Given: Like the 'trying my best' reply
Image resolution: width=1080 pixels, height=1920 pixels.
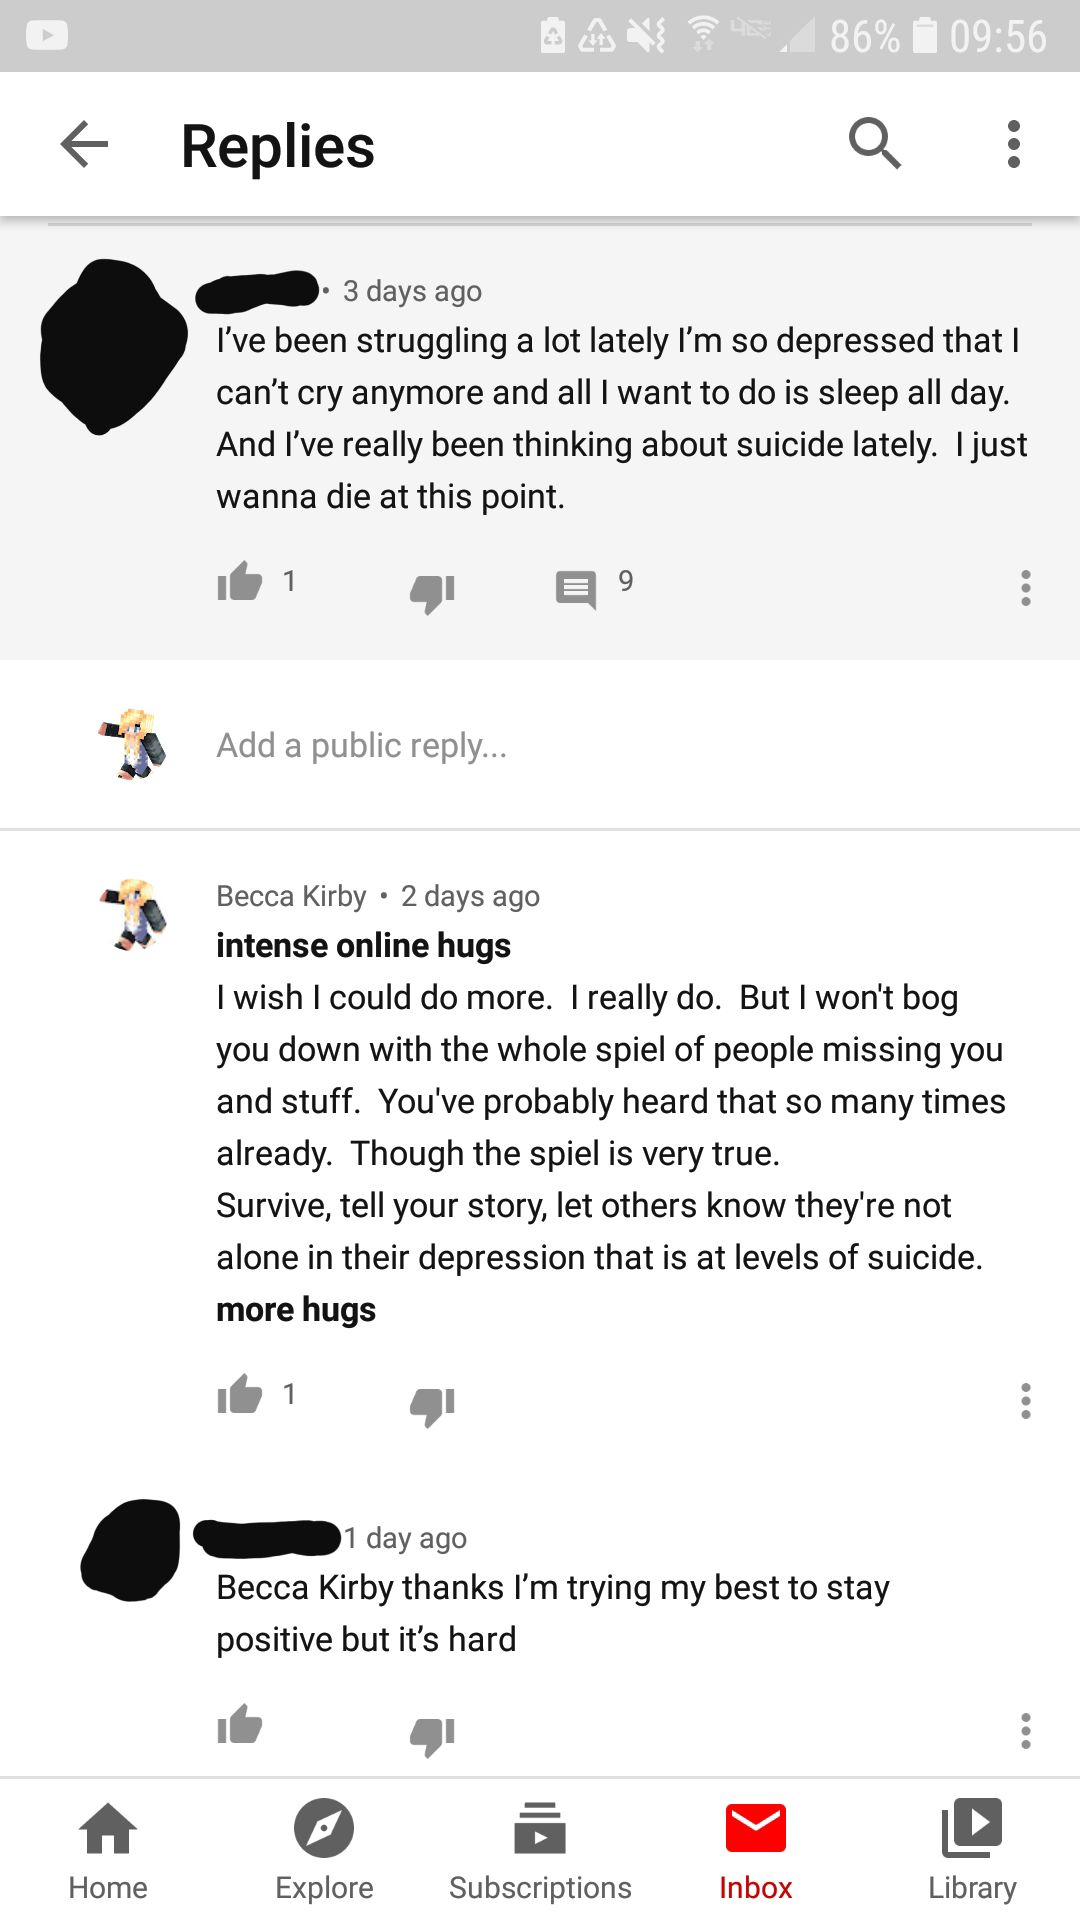Looking at the screenshot, I should (x=240, y=1724).
